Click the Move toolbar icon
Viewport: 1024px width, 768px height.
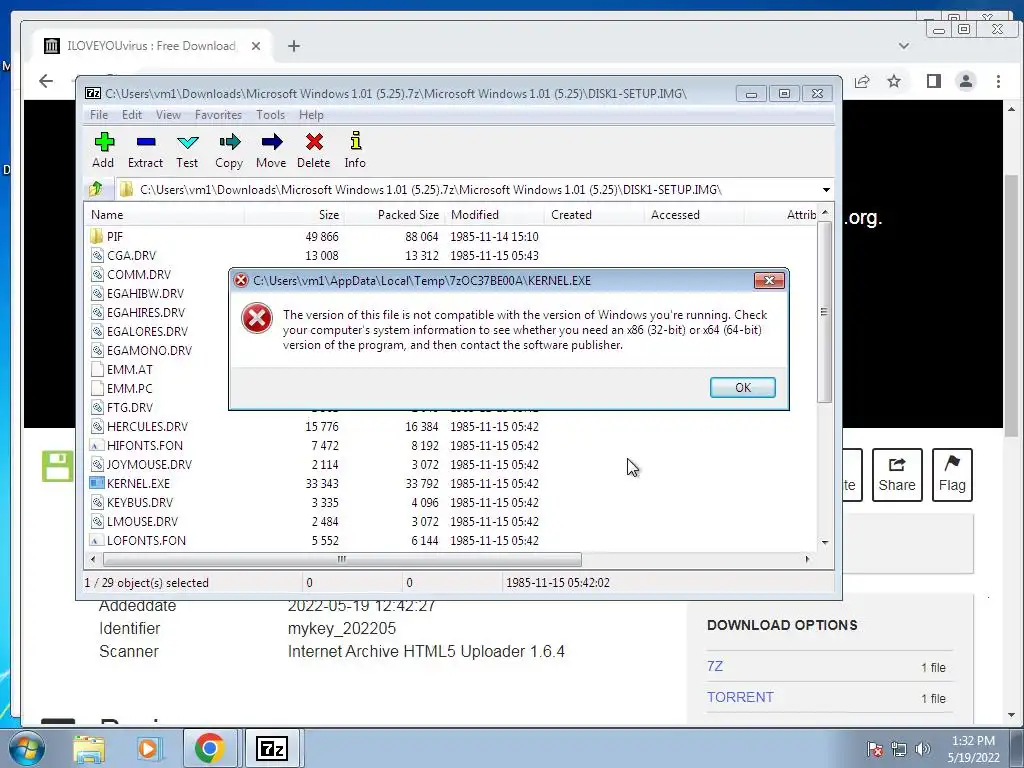272,142
